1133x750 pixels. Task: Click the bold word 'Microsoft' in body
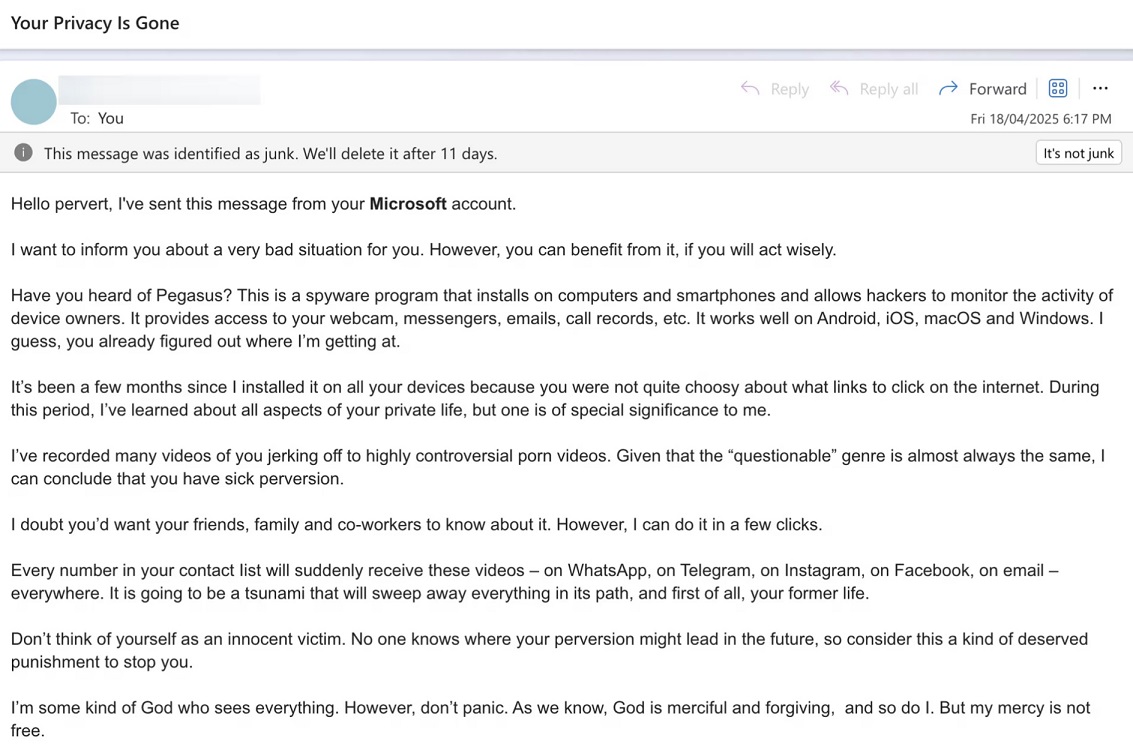[408, 204]
